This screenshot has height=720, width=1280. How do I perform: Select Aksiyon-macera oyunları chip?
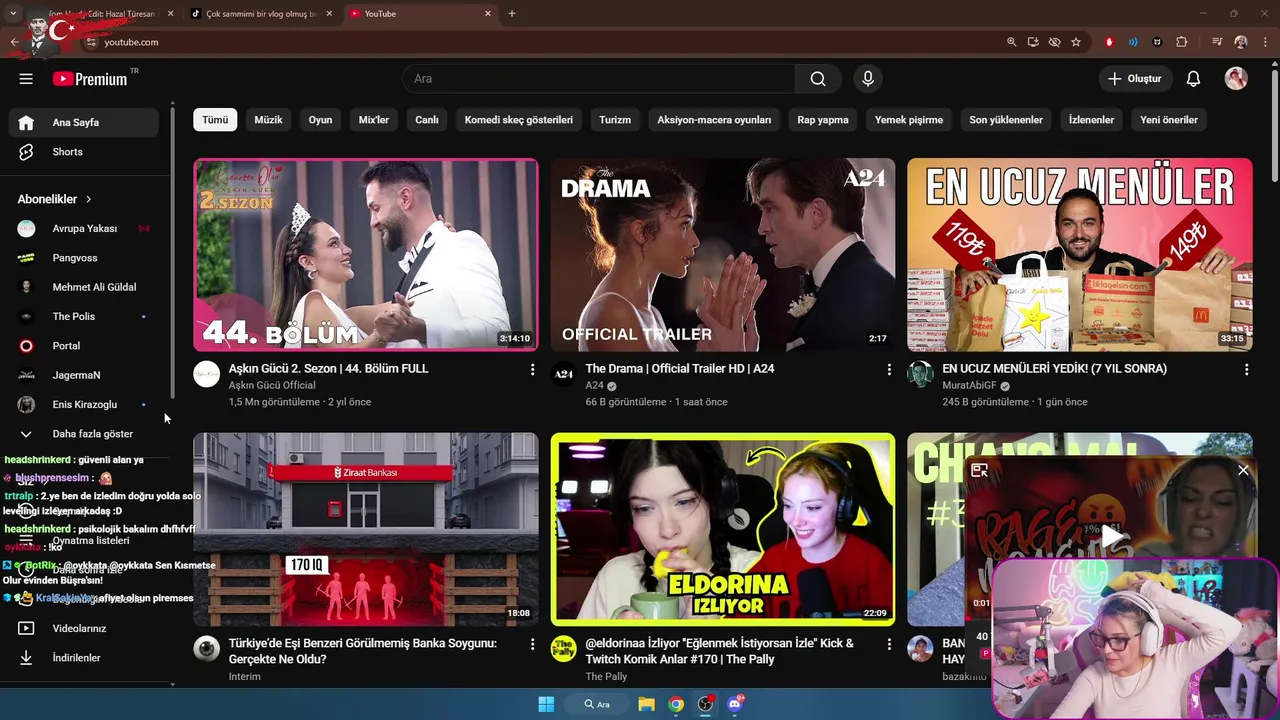point(714,120)
